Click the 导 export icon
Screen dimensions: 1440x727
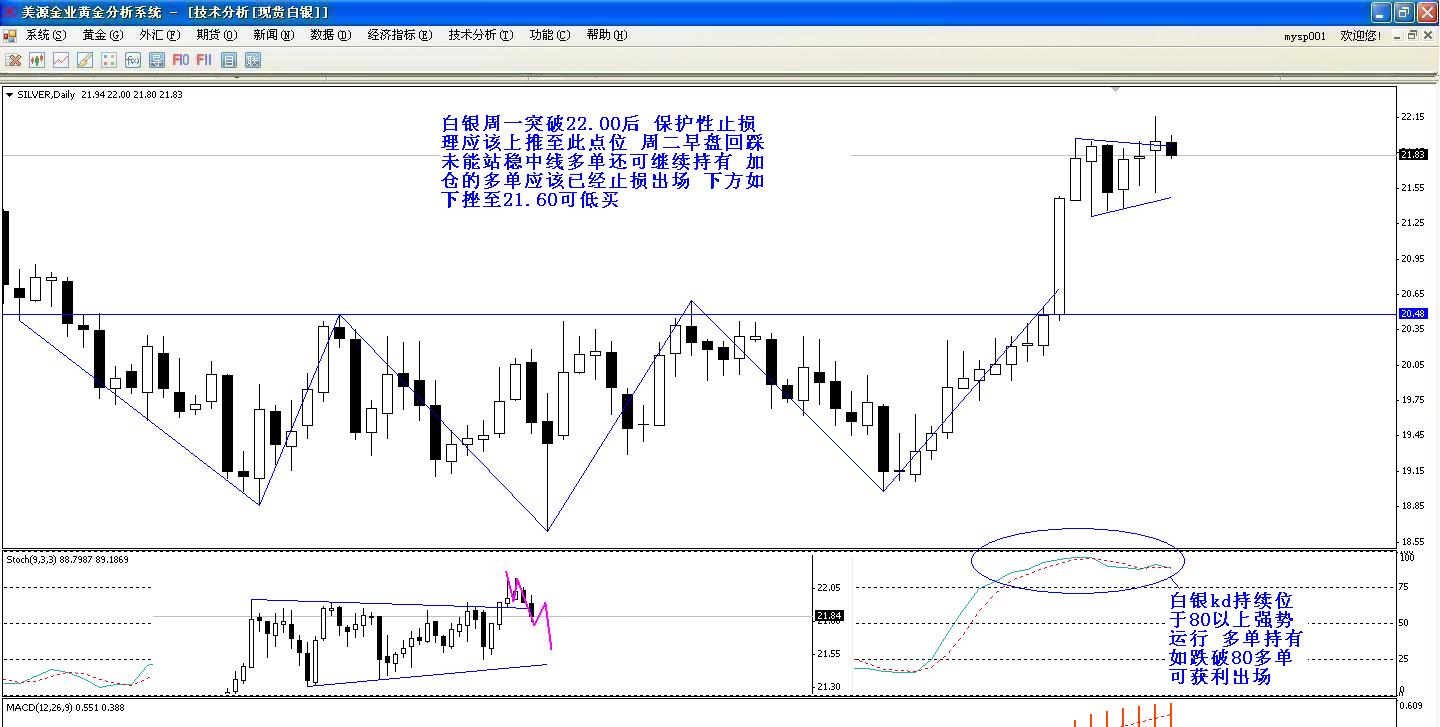157,60
